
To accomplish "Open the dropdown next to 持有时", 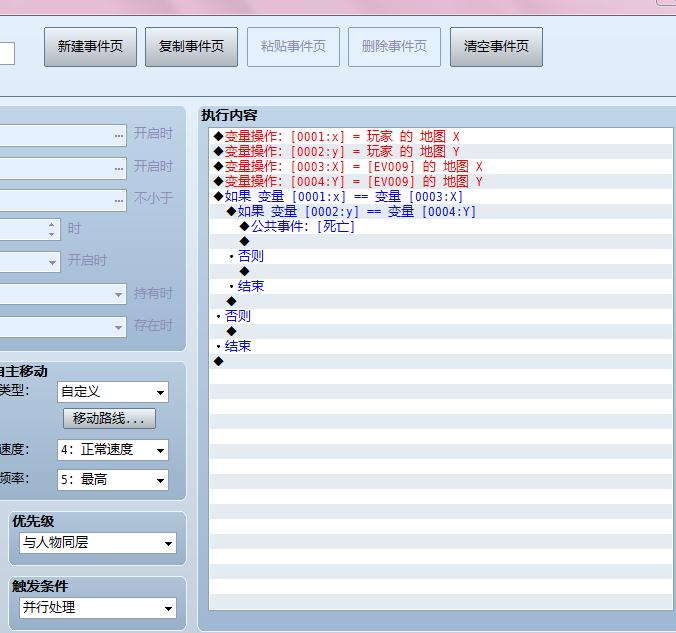I will coord(63,294).
